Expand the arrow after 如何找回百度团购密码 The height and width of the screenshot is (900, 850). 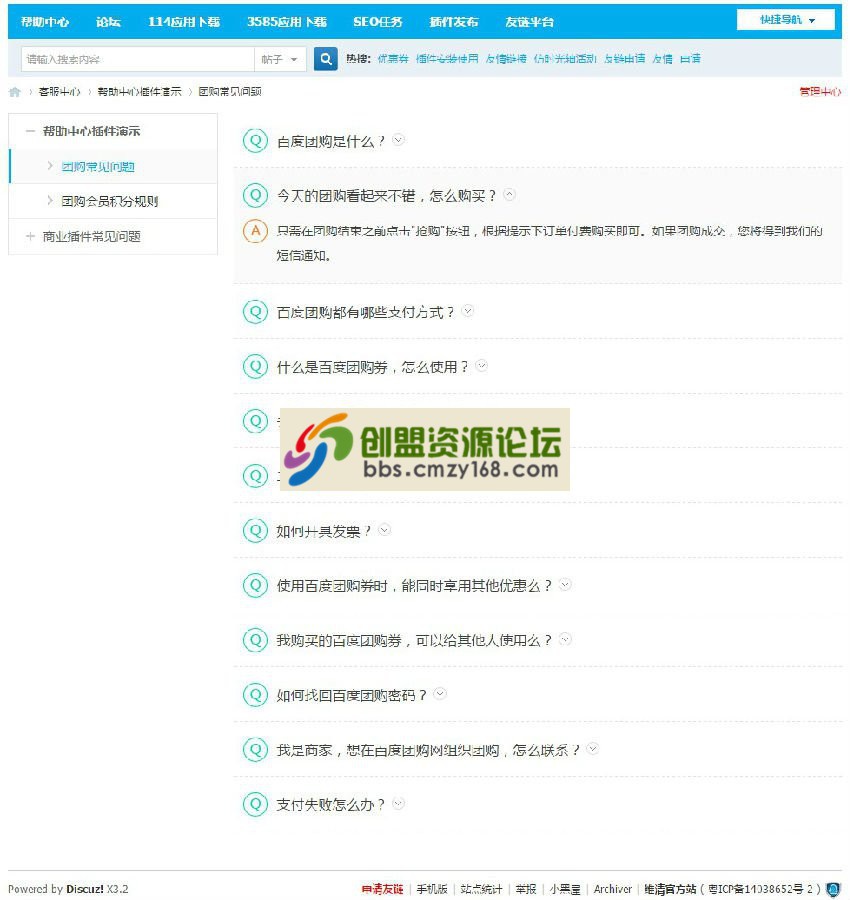point(440,693)
